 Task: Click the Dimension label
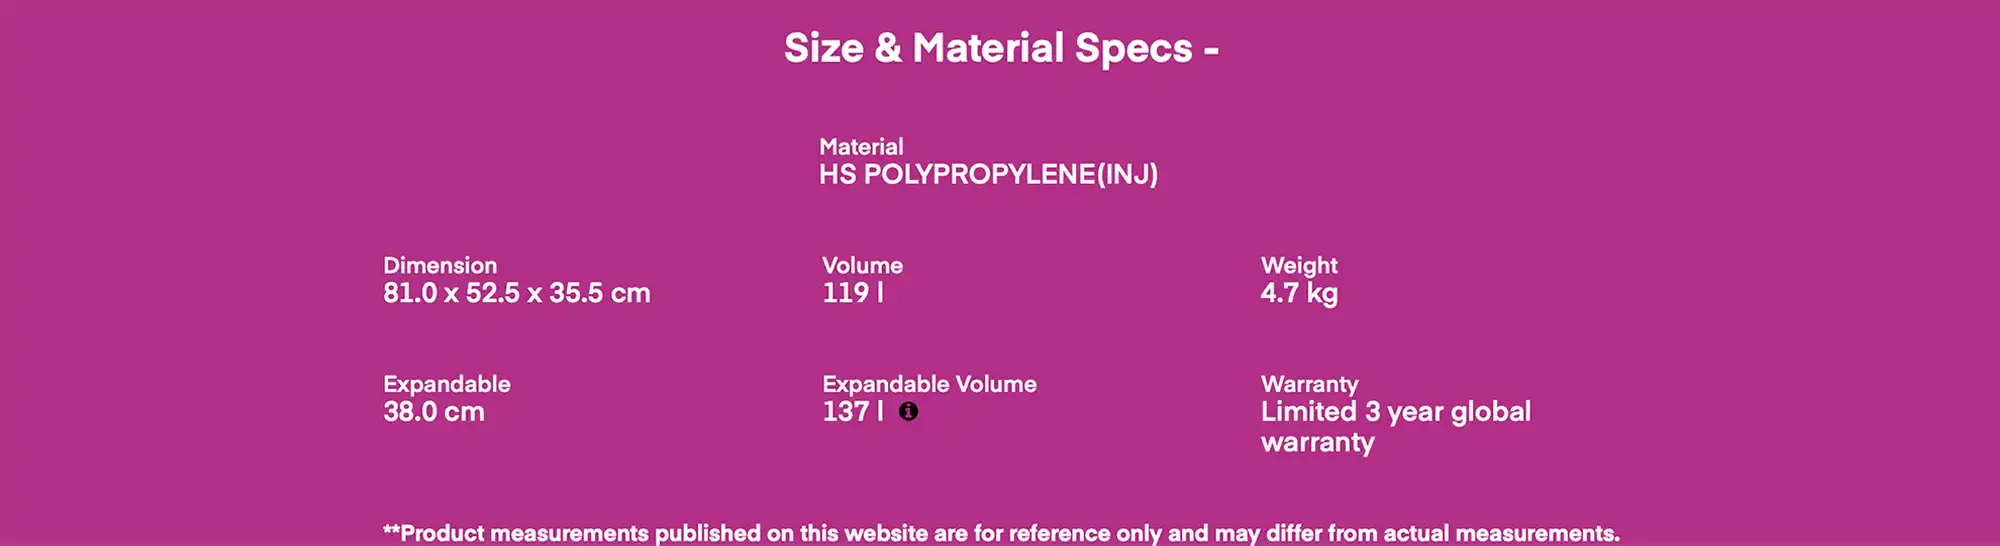click(440, 266)
